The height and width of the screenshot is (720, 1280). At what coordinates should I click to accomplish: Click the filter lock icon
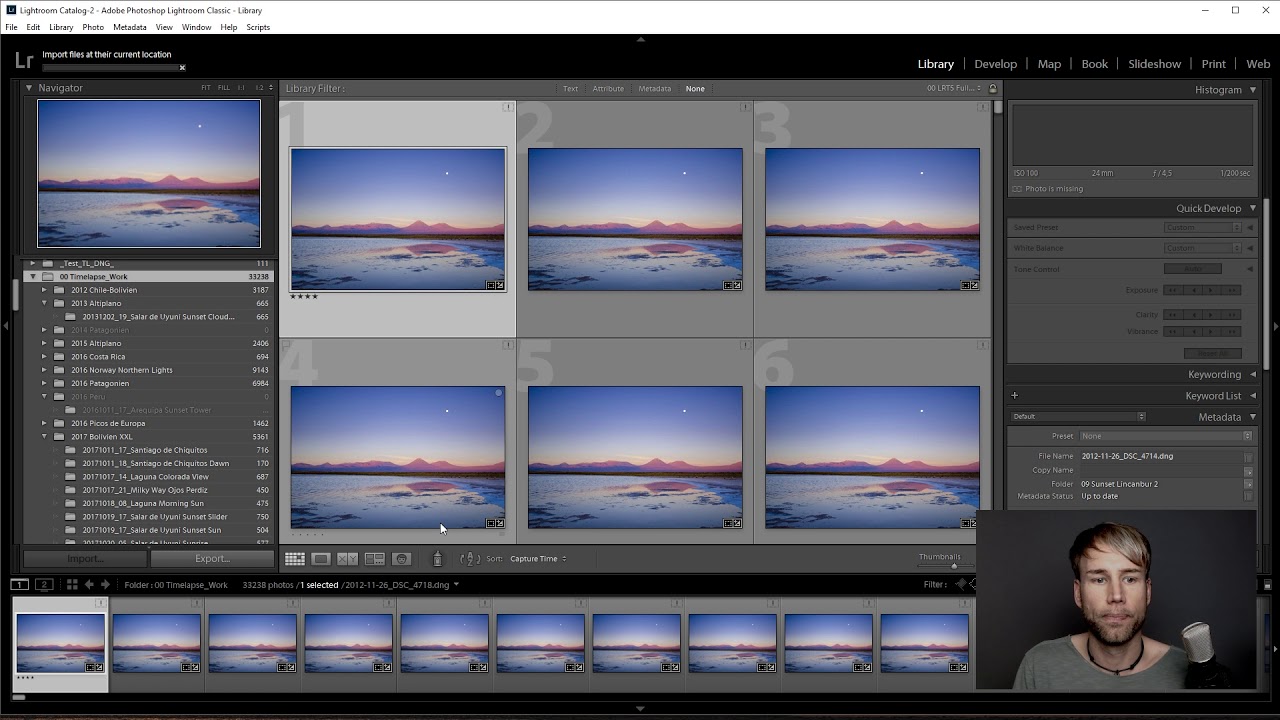pyautogui.click(x=993, y=88)
